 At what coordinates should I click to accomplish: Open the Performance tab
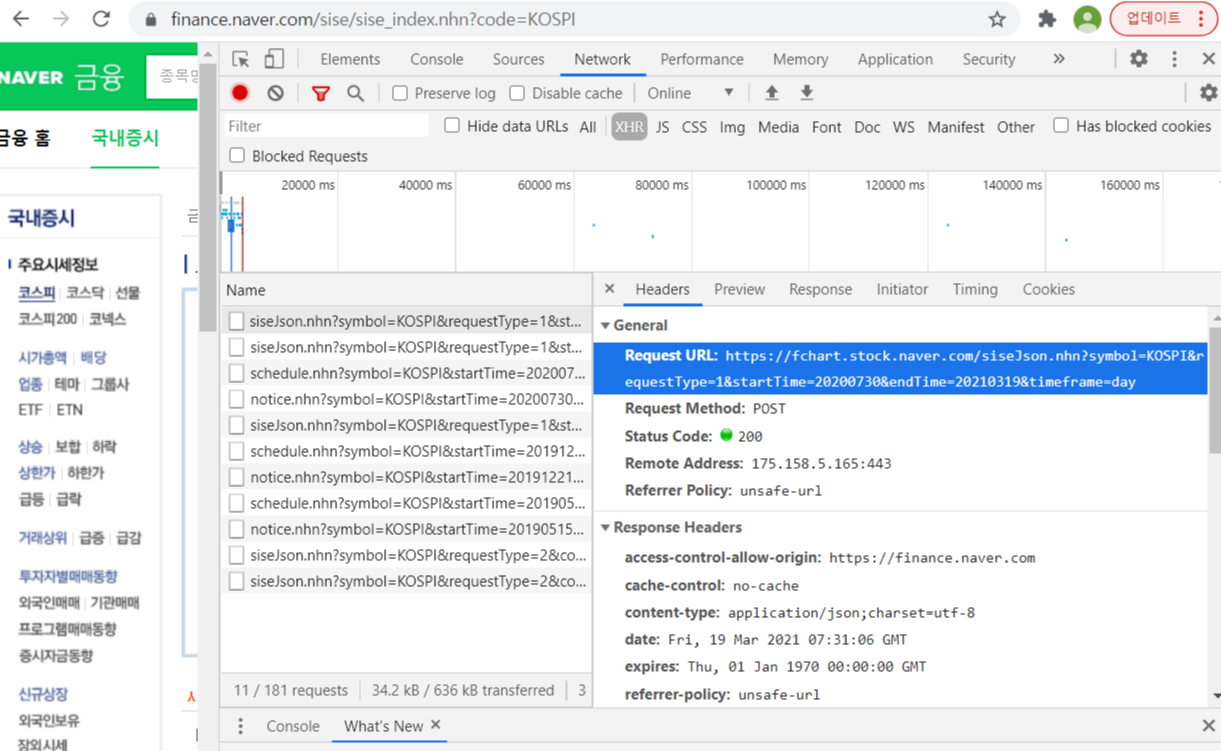point(702,59)
